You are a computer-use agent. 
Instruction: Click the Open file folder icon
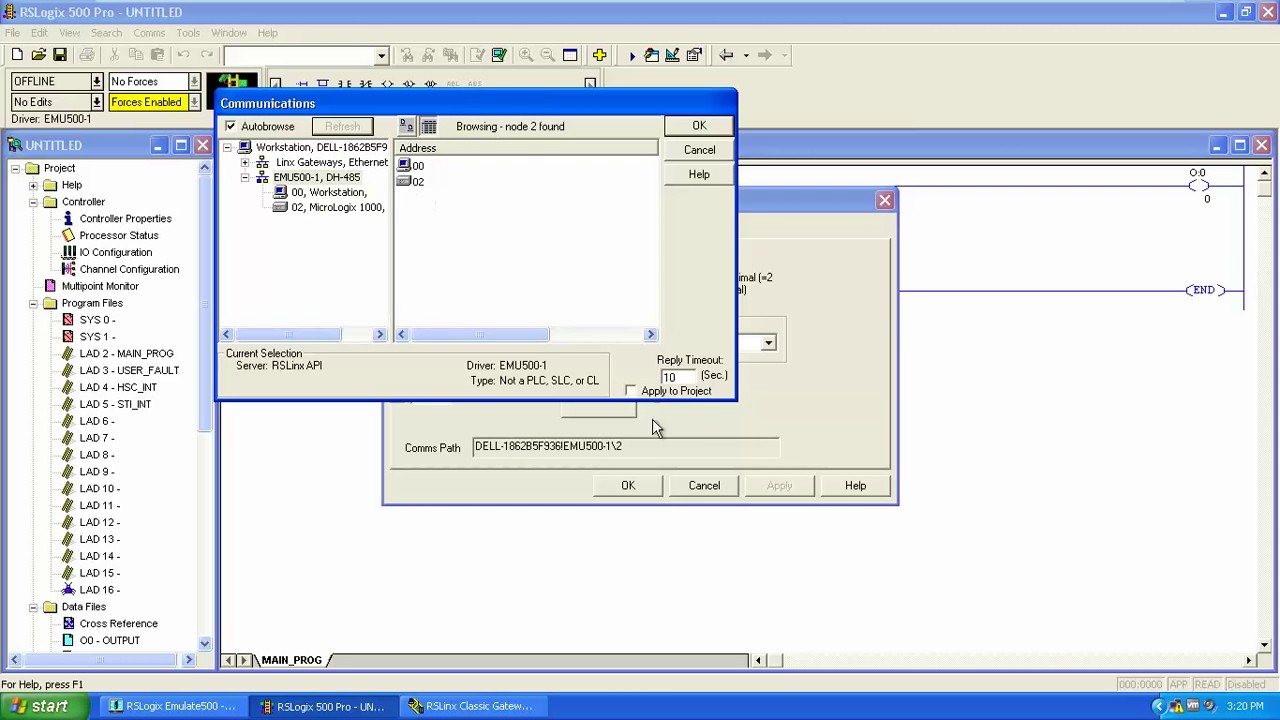click(x=38, y=55)
